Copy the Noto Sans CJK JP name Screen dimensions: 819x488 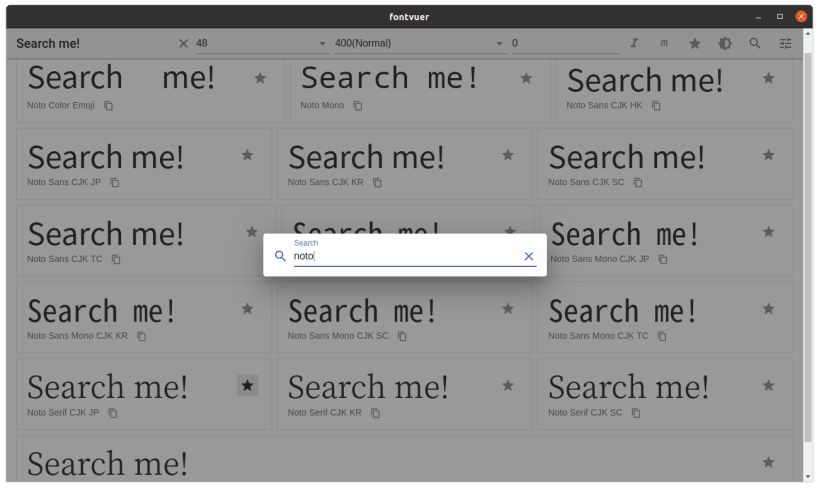click(x=114, y=182)
